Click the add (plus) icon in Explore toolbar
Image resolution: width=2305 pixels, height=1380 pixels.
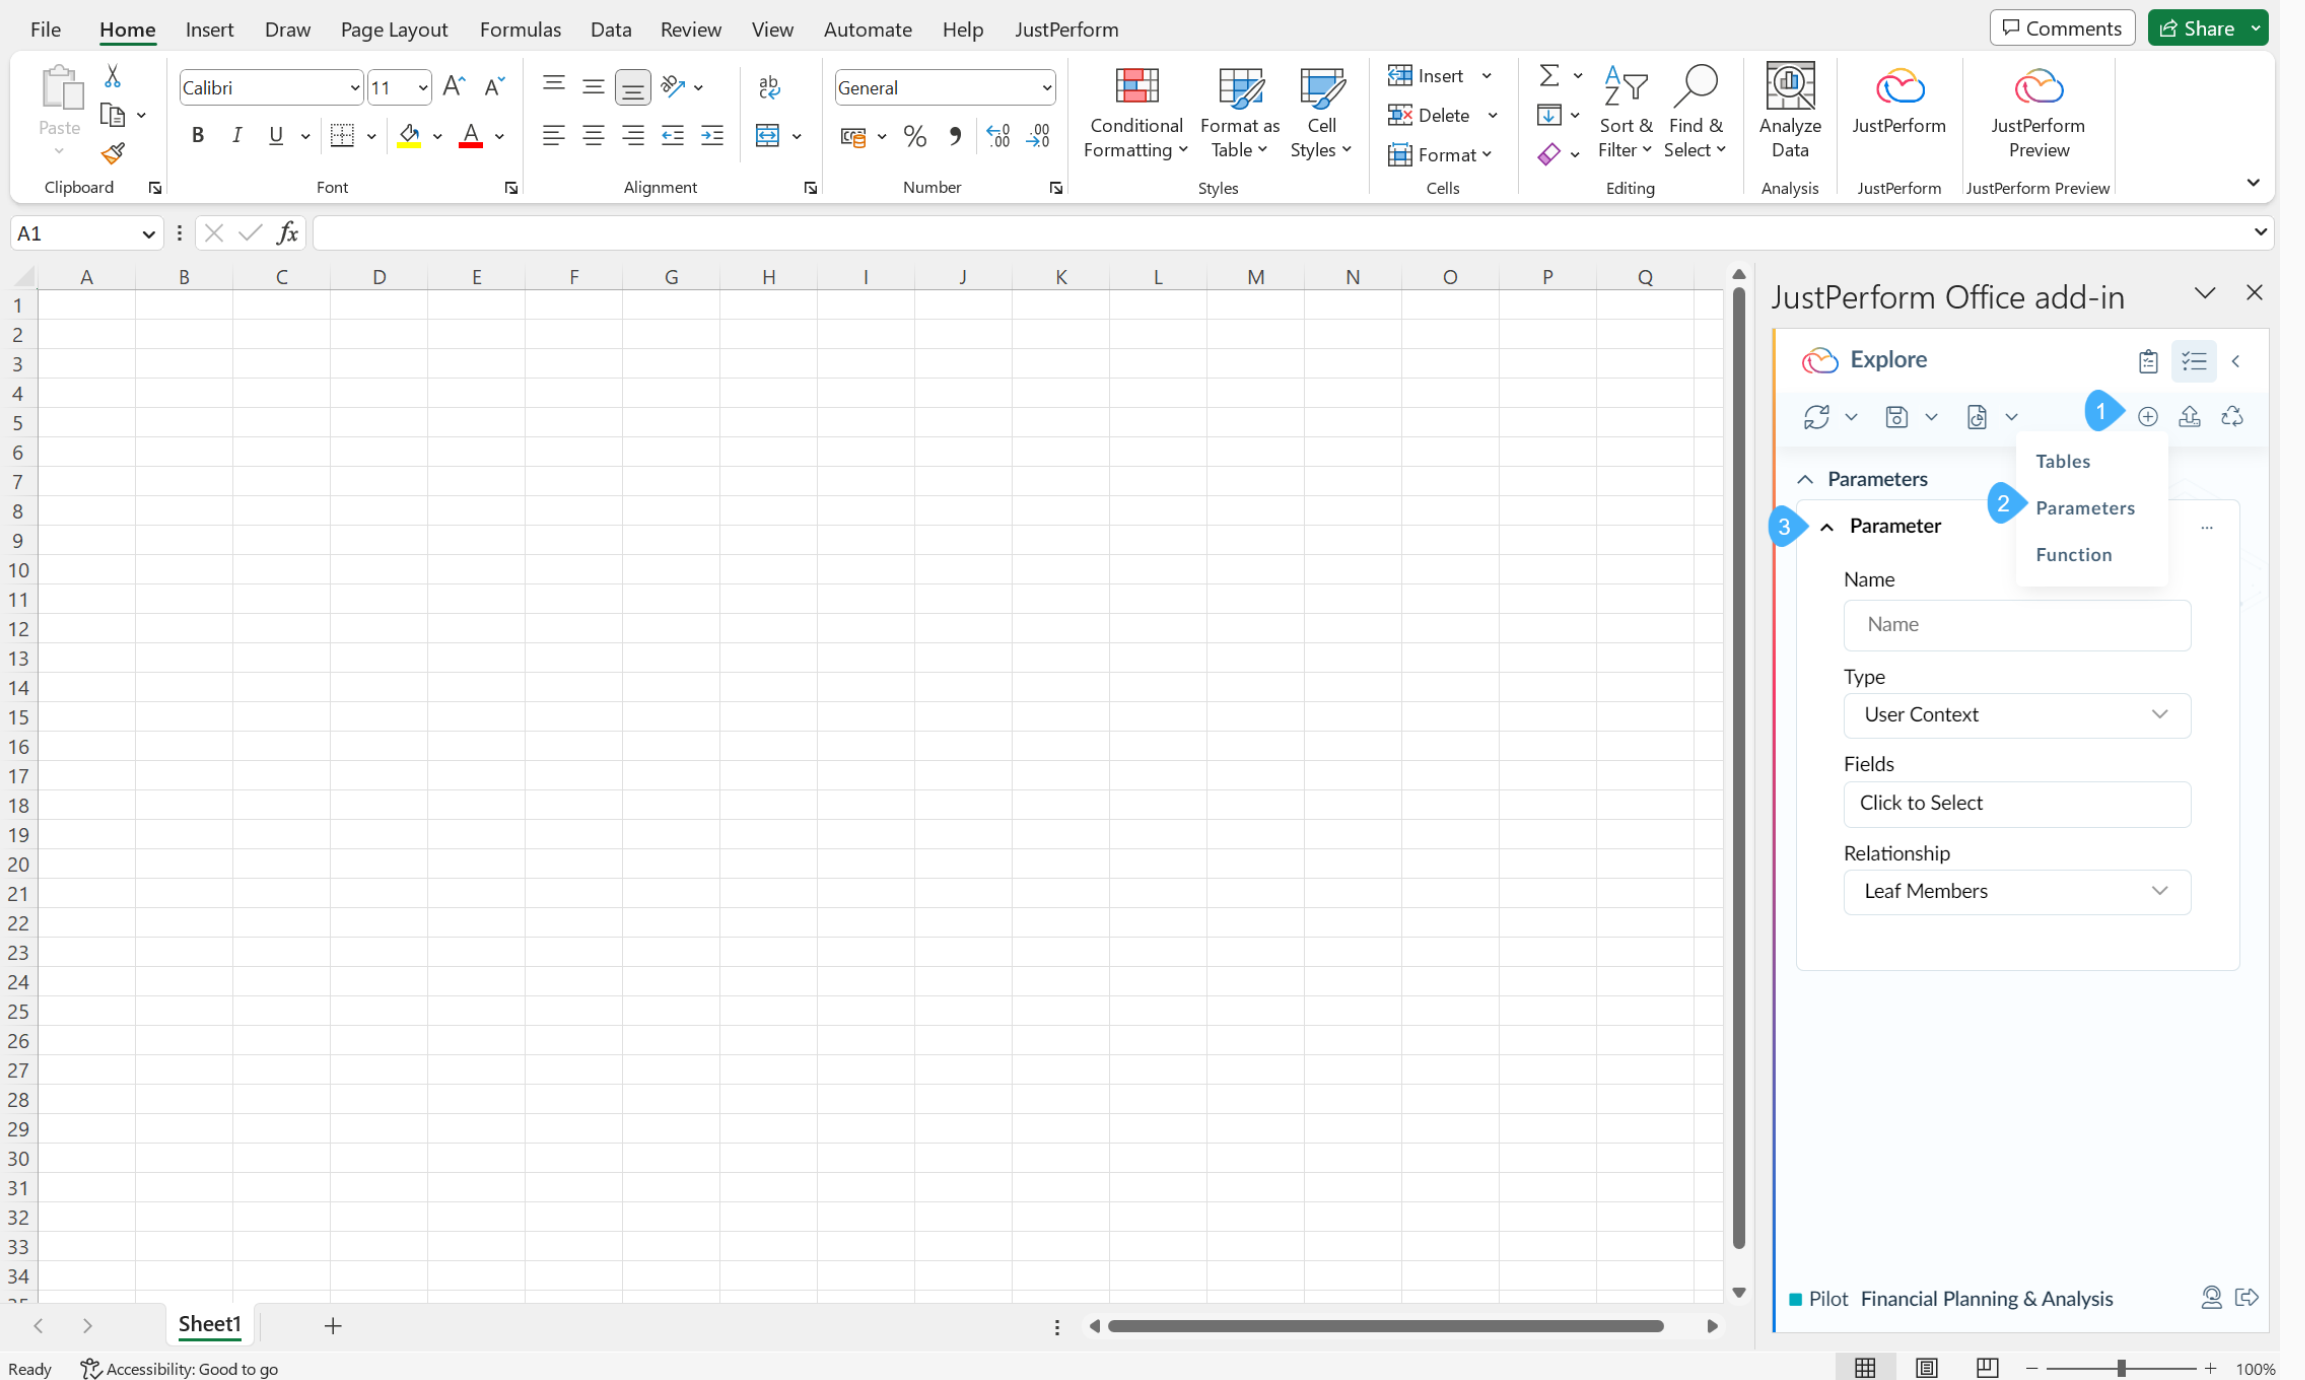(x=2147, y=416)
